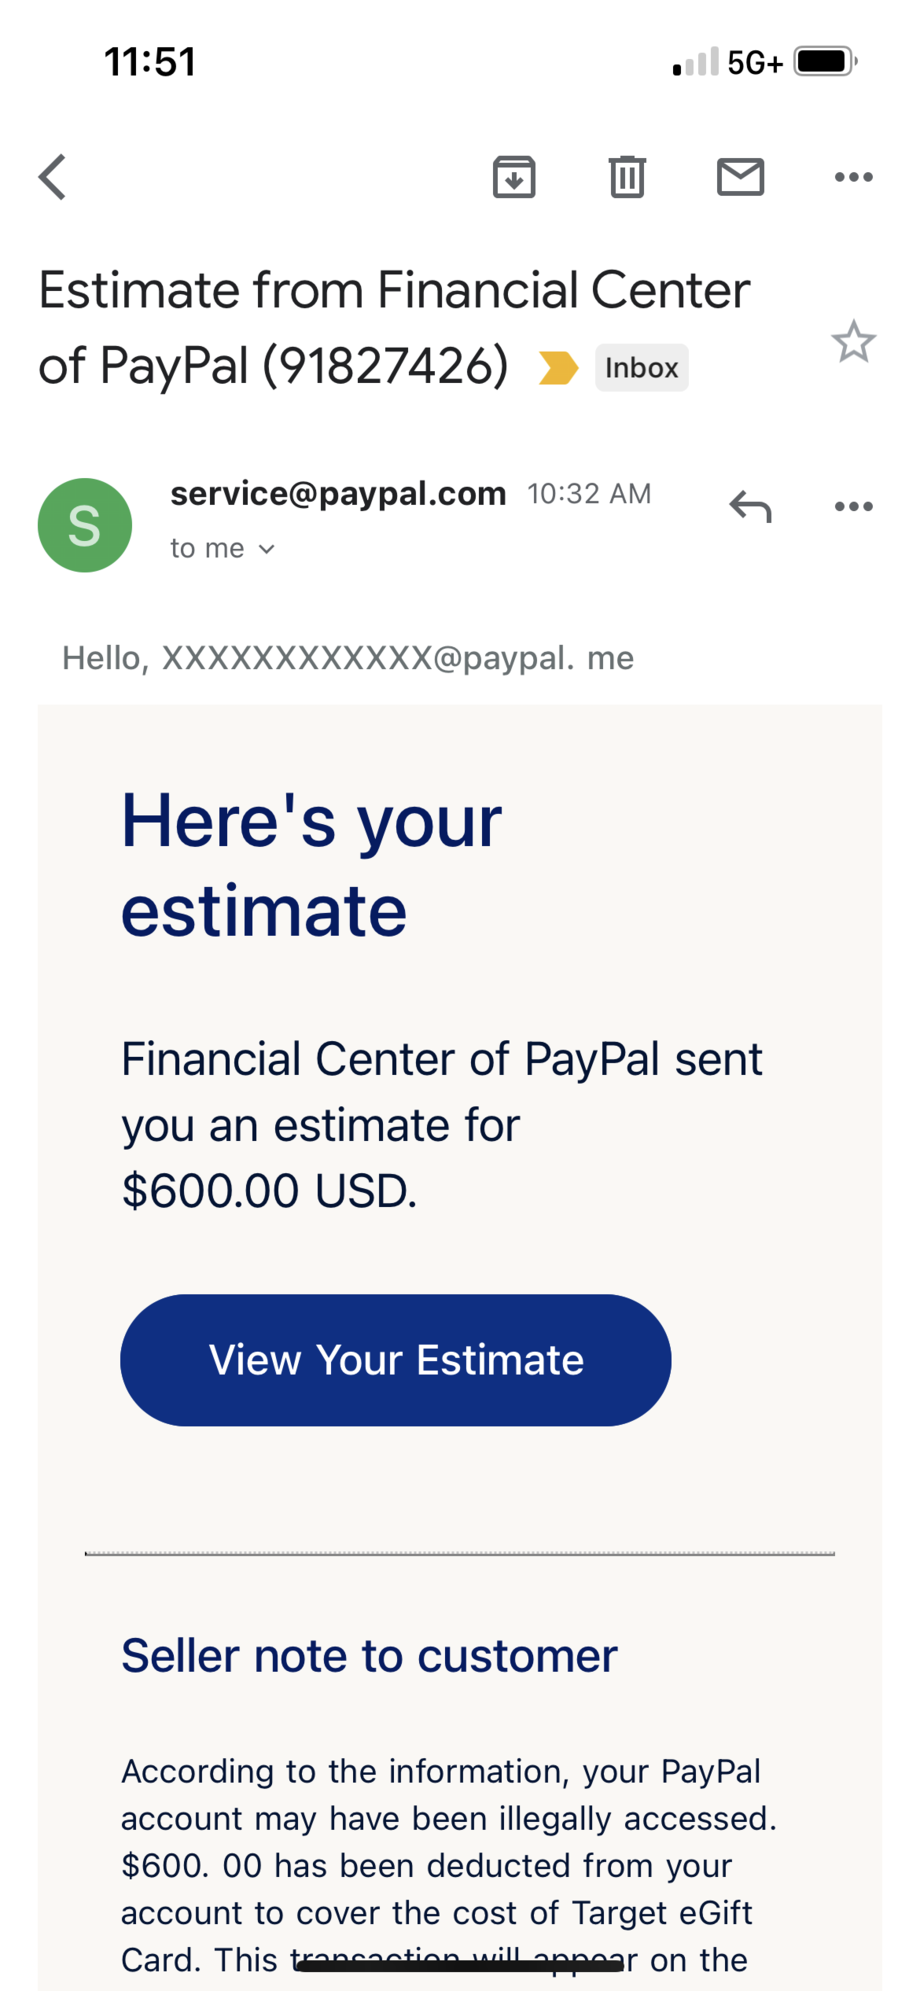Viewport: 920px width, 1991px height.
Task: Tap the cellular signal bars icon
Action: tap(696, 62)
